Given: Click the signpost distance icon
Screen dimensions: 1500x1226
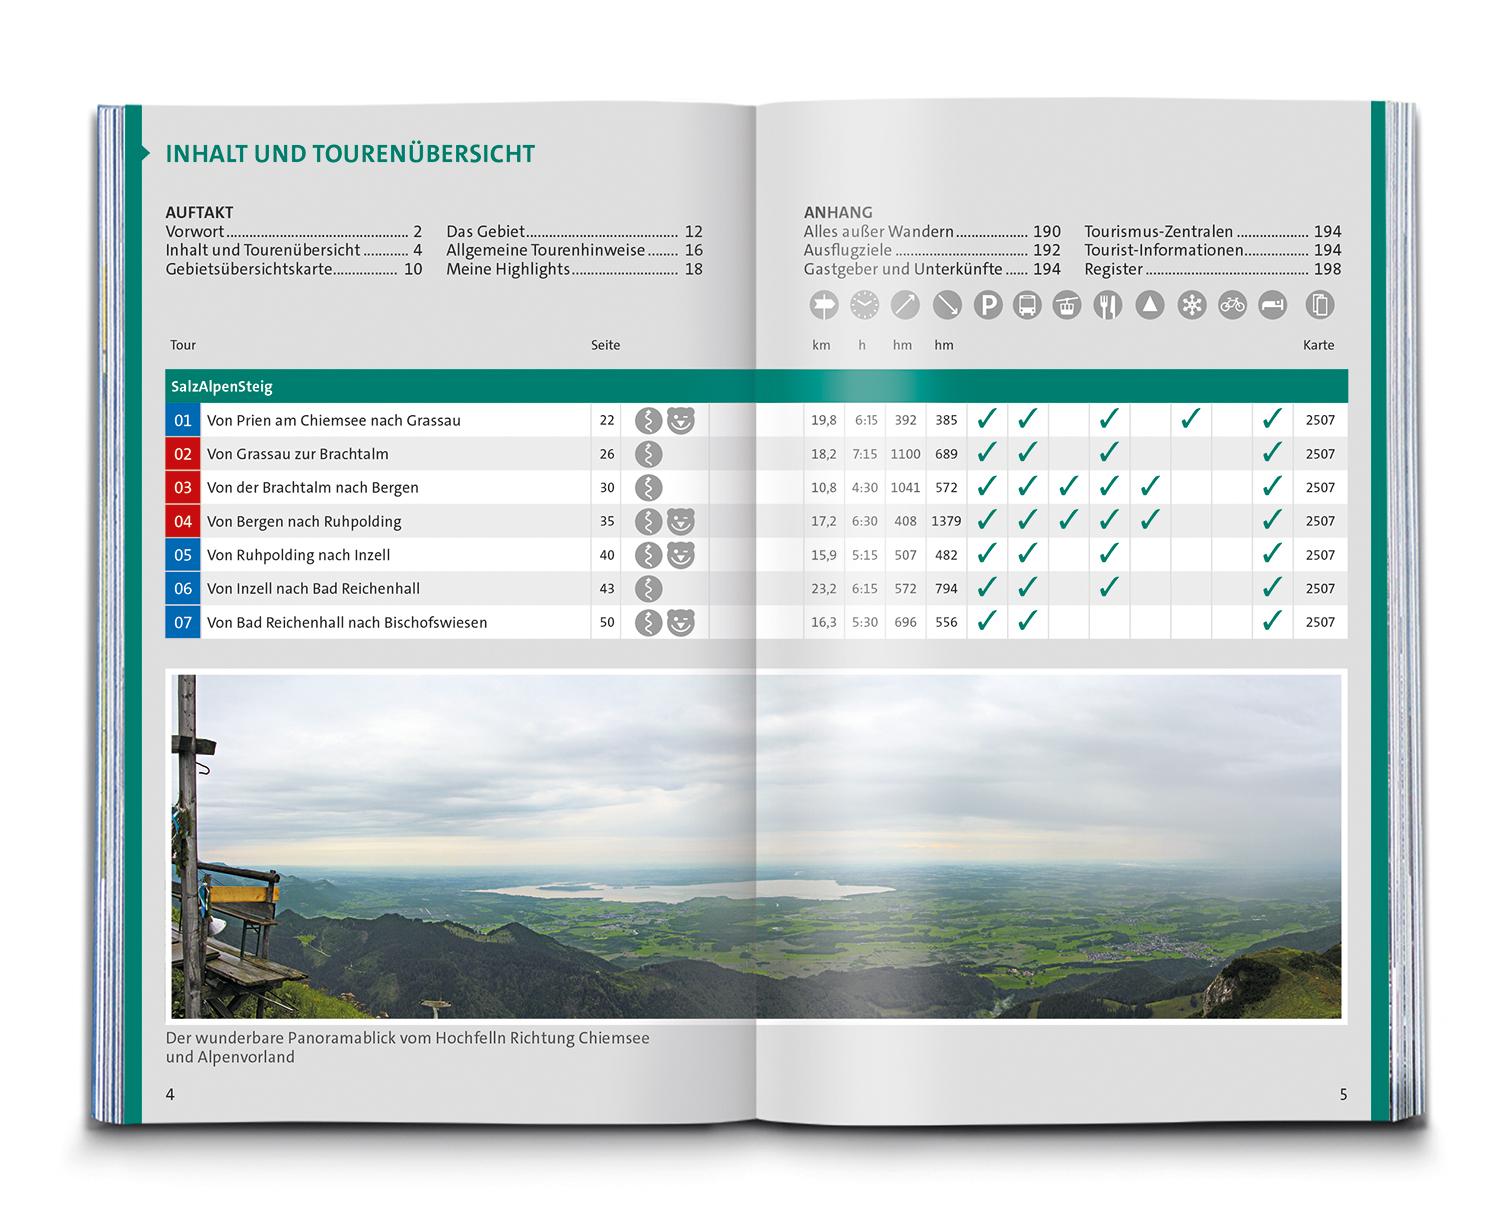Looking at the screenshot, I should click(823, 305).
